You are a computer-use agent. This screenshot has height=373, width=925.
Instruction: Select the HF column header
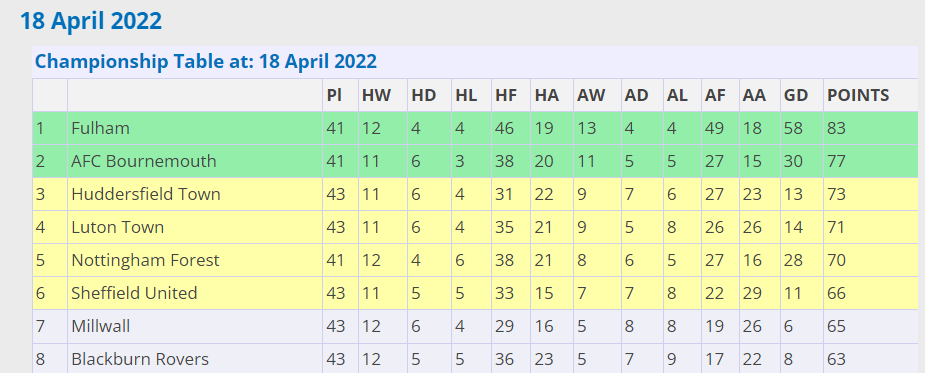[506, 95]
